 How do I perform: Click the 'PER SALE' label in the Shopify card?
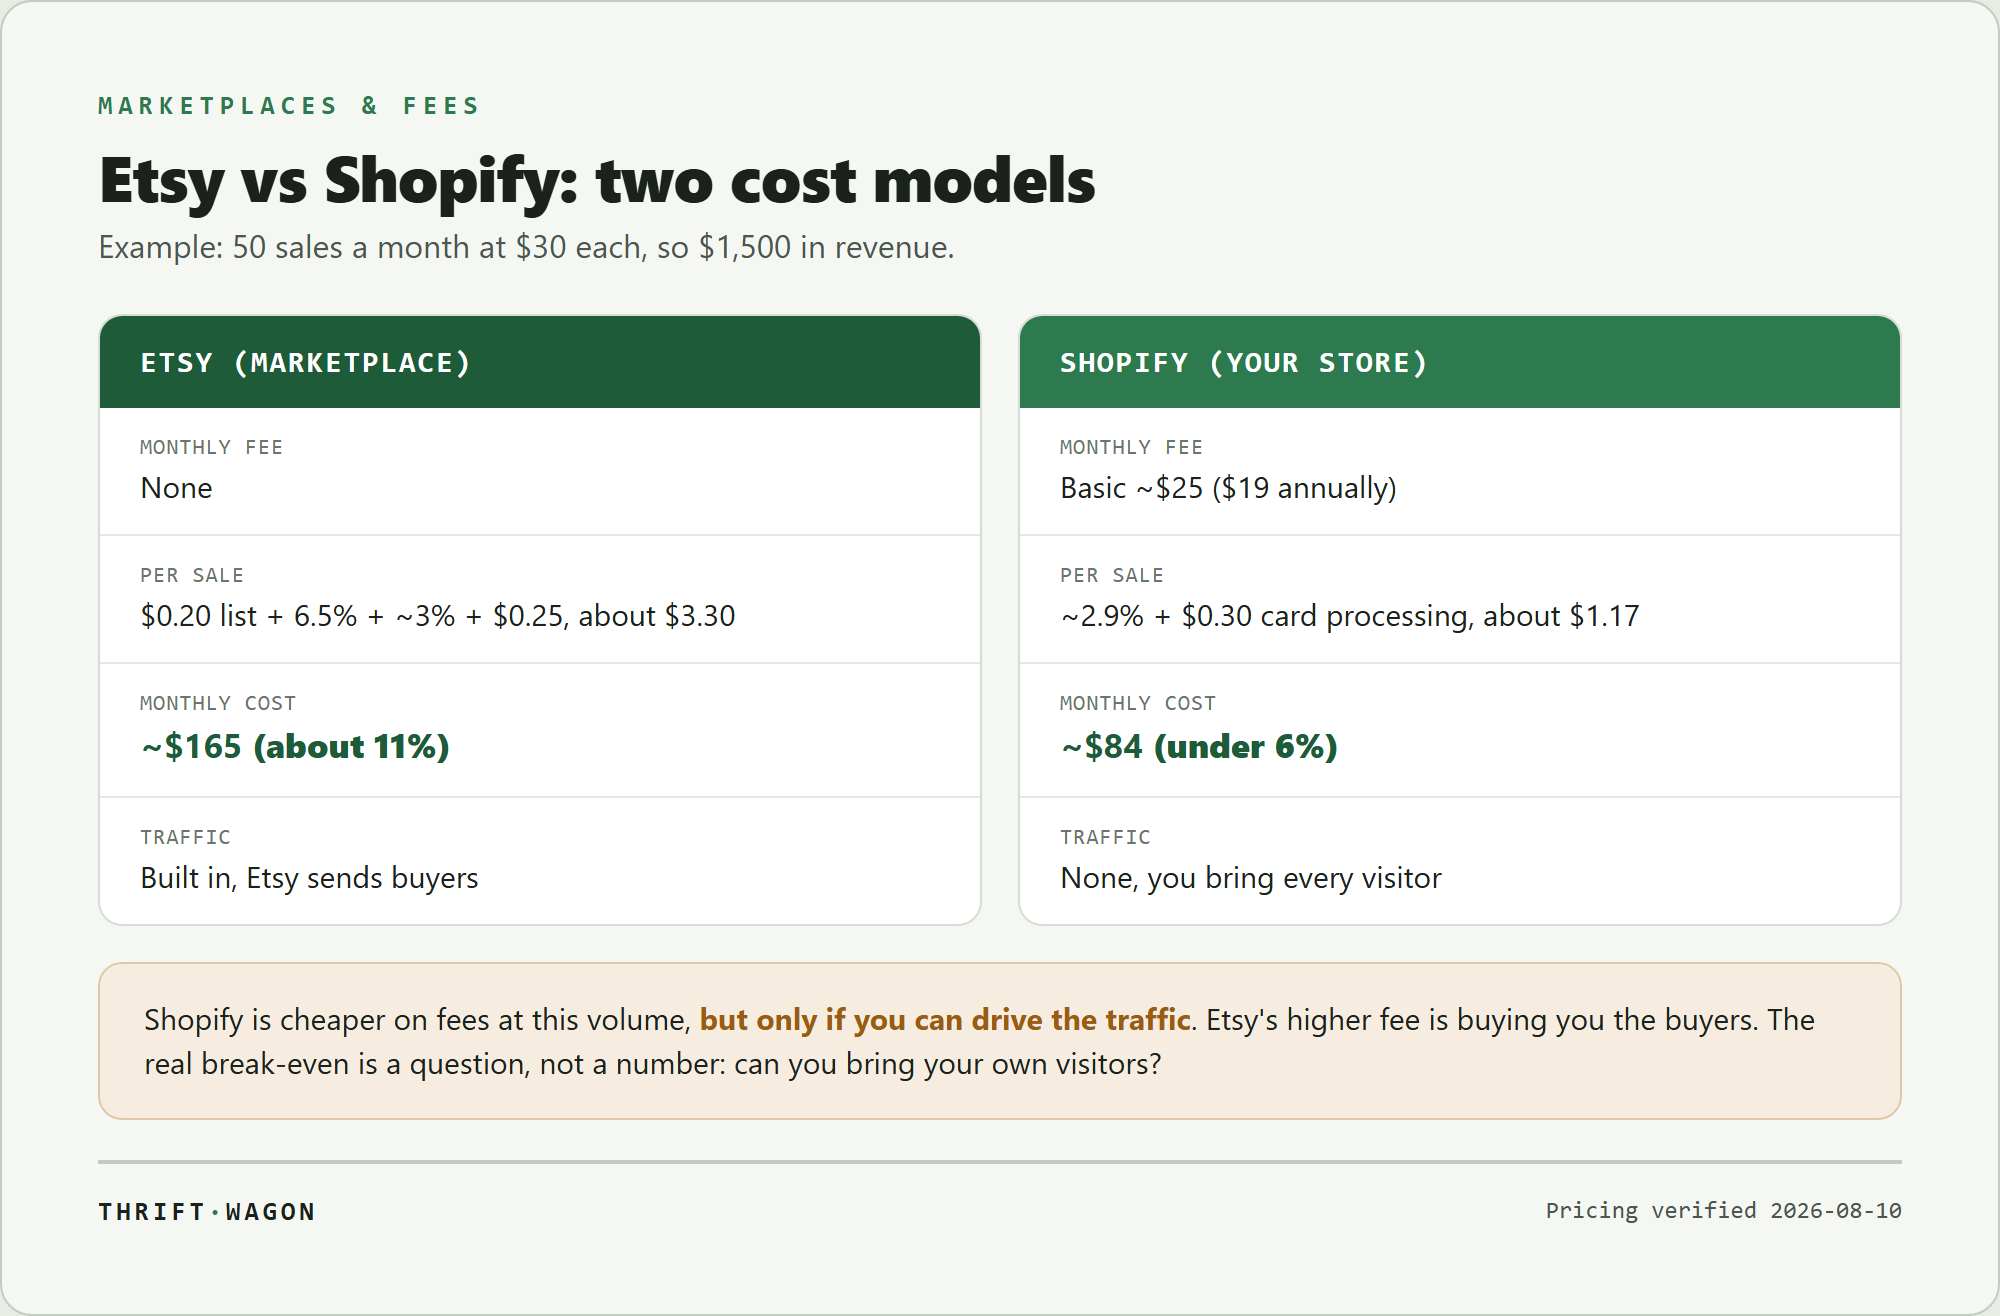1112,575
